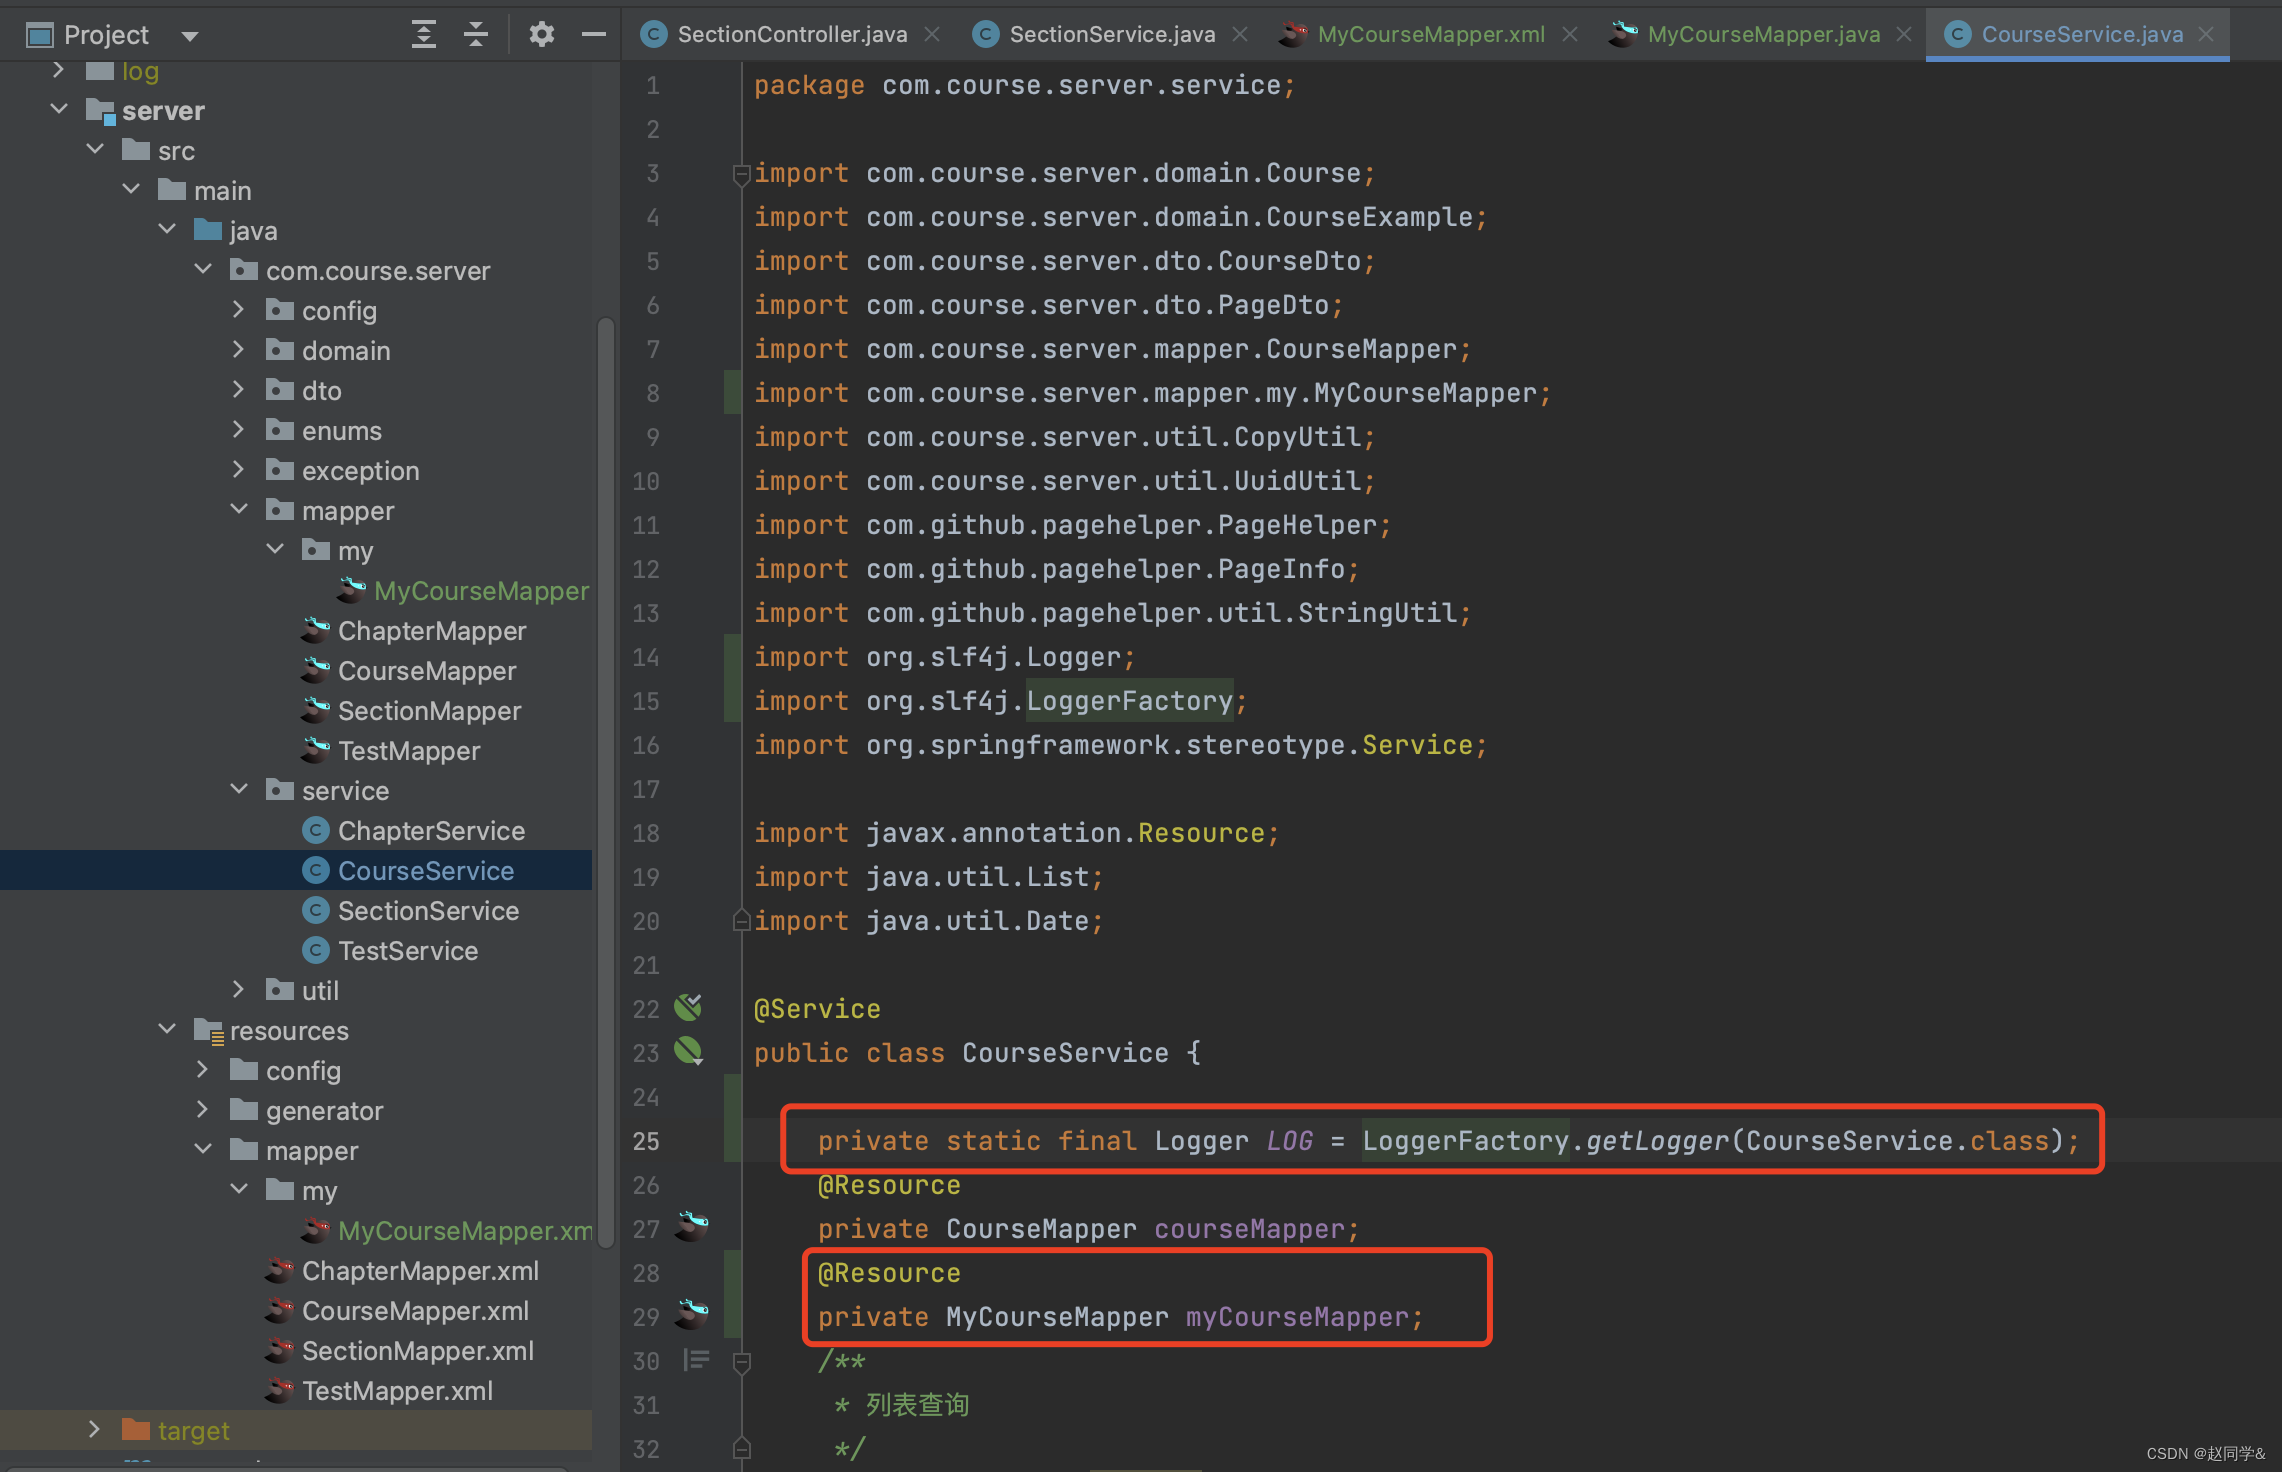
Task: Click MyBatis bird gutter icon on line 27
Action: point(692,1226)
